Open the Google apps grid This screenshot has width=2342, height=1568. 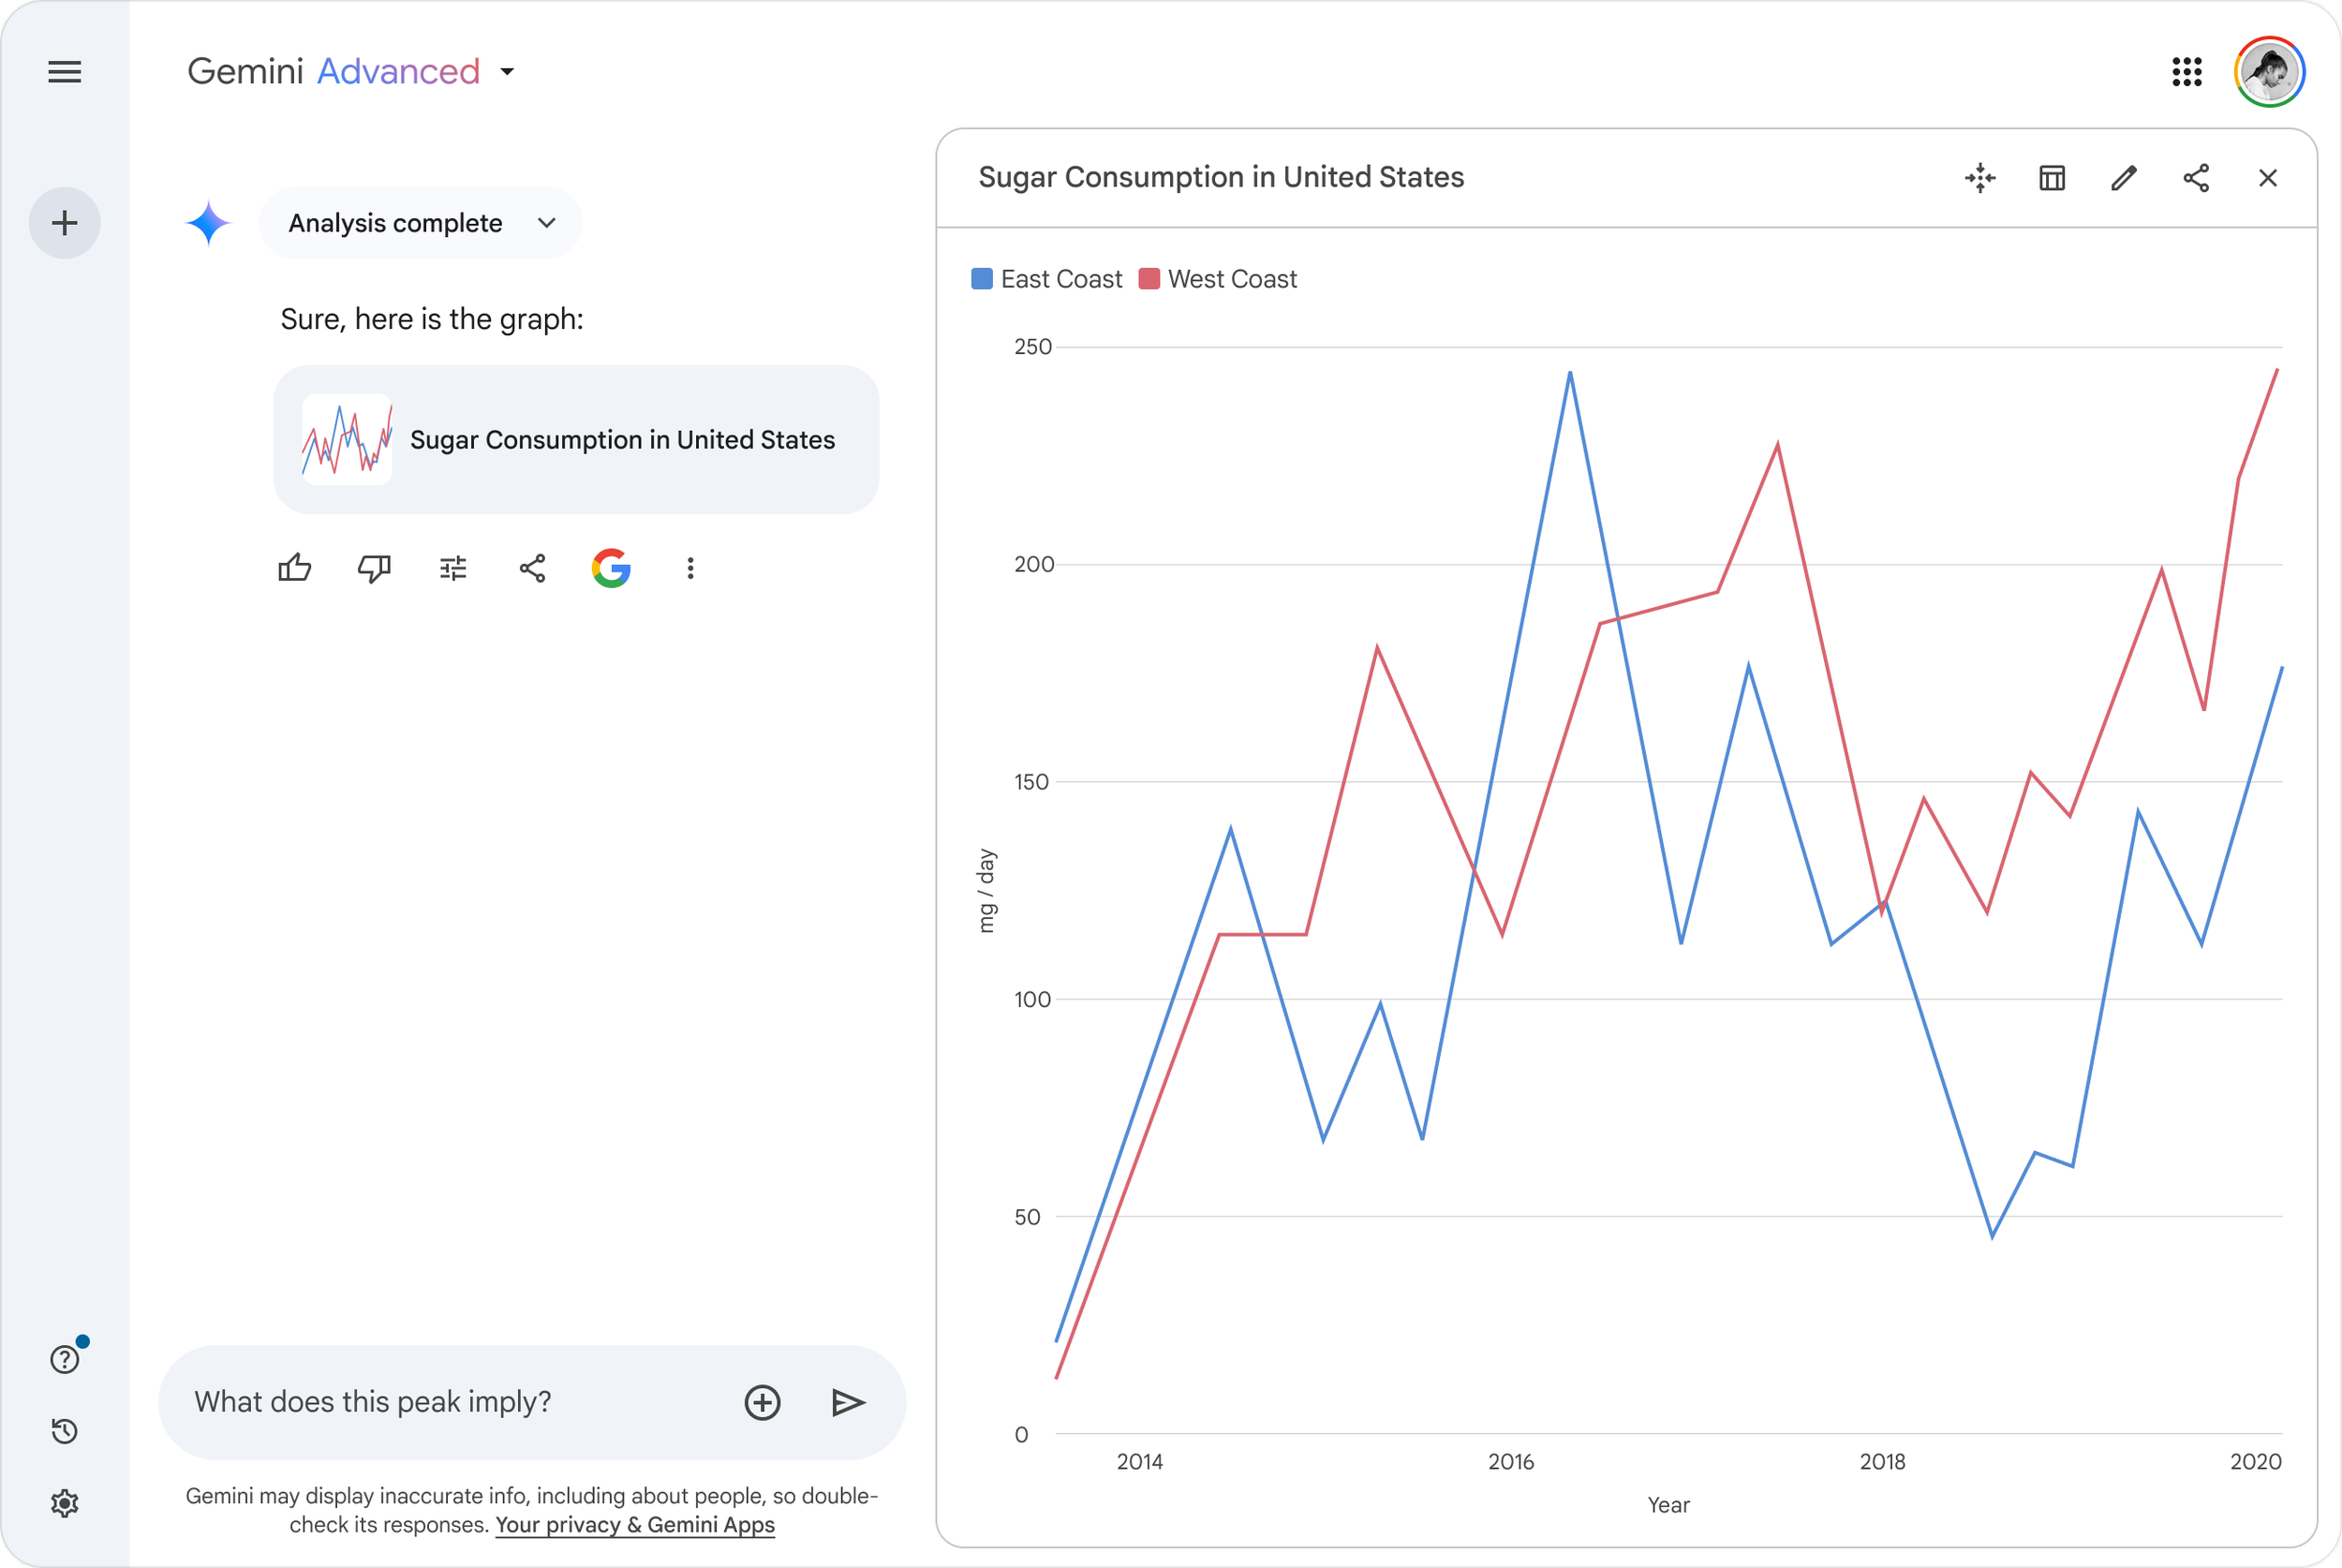pyautogui.click(x=2187, y=72)
